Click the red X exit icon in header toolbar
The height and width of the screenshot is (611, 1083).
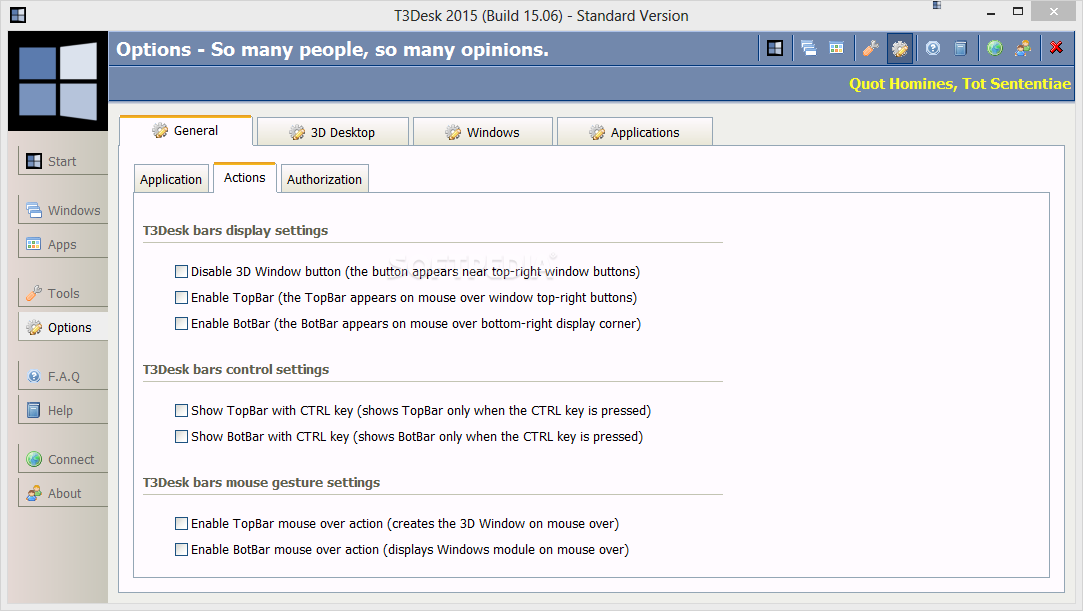[x=1056, y=48]
